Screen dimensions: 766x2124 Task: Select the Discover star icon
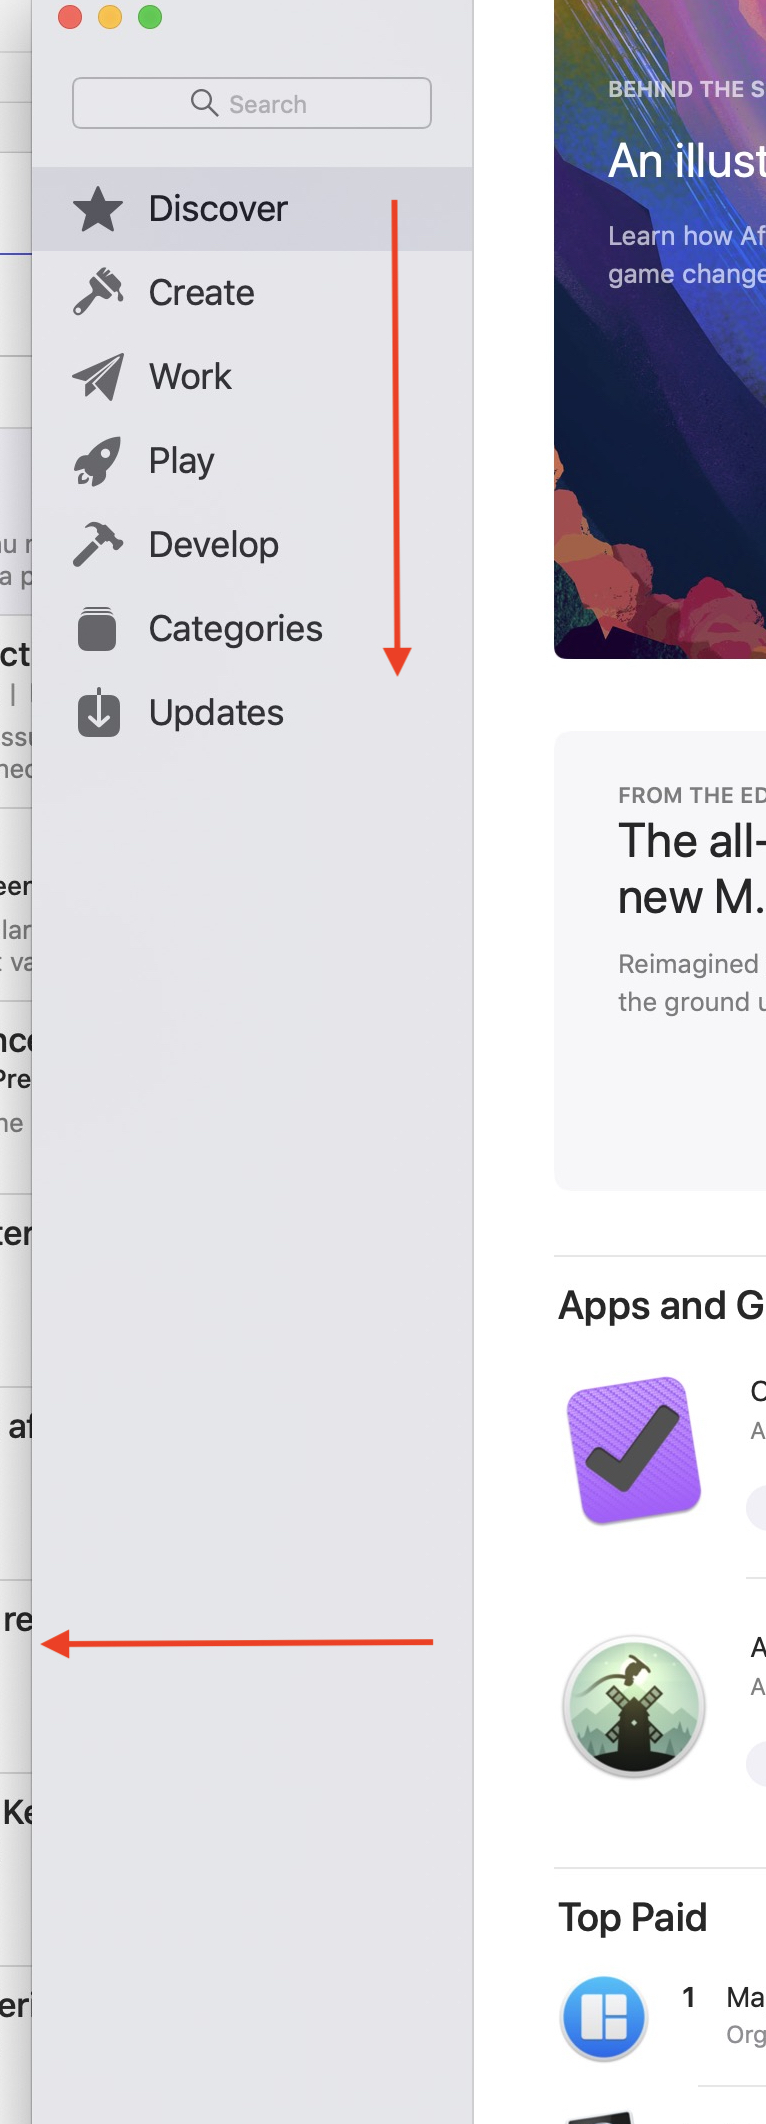pyautogui.click(x=98, y=209)
